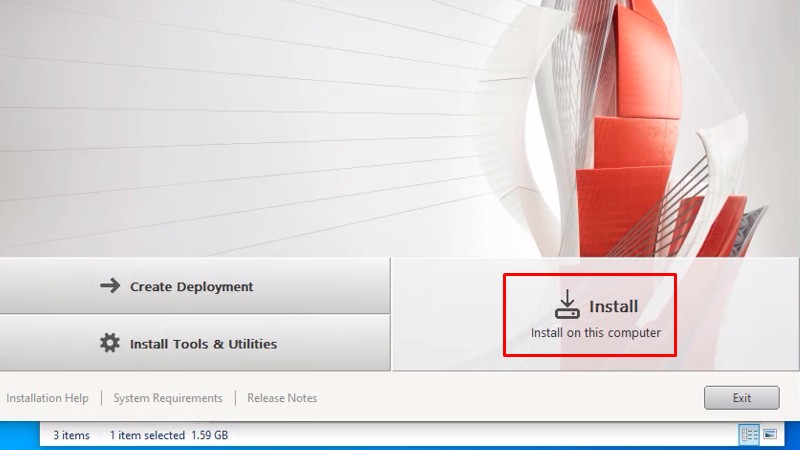Click the "3 items" count in status bar
This screenshot has height=450, width=800.
click(x=71, y=435)
